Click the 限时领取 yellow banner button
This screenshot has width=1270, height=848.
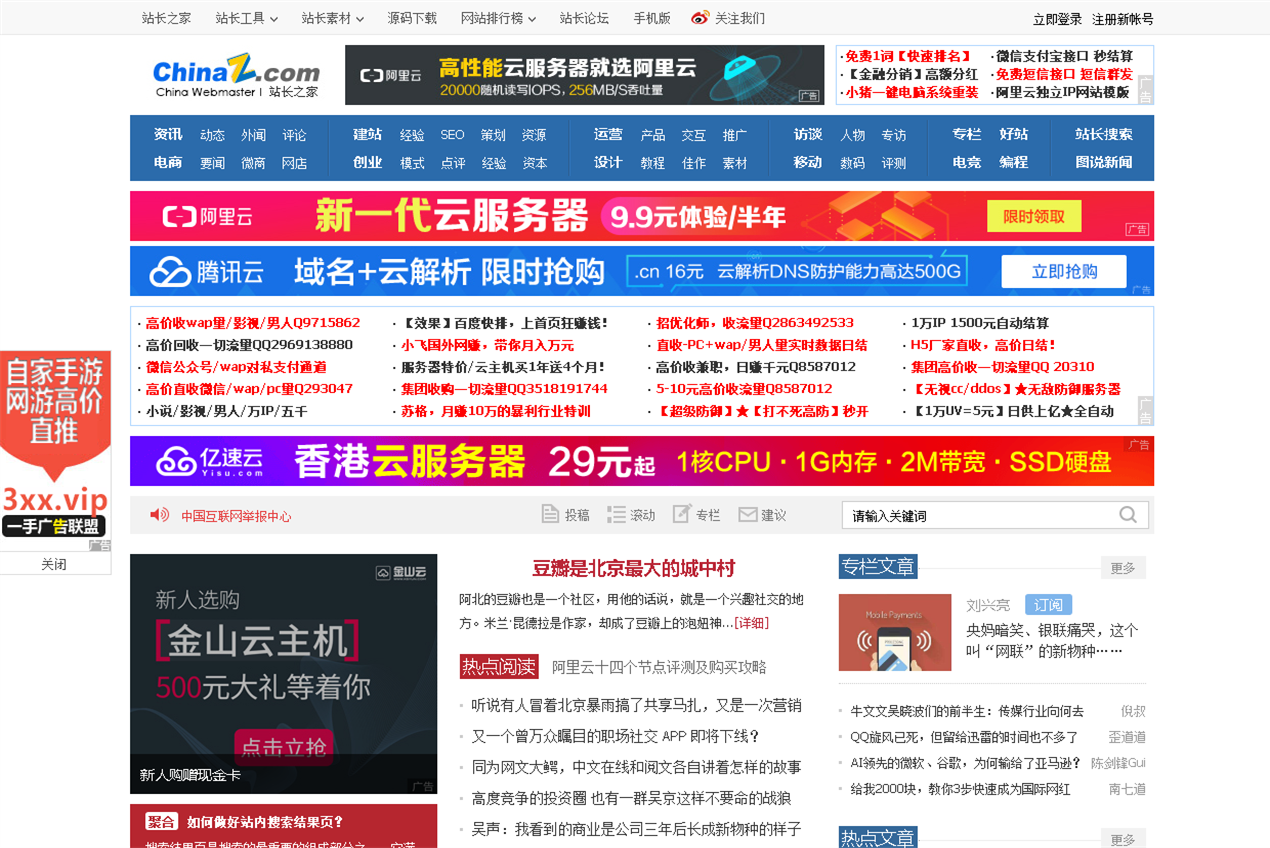(x=1034, y=216)
